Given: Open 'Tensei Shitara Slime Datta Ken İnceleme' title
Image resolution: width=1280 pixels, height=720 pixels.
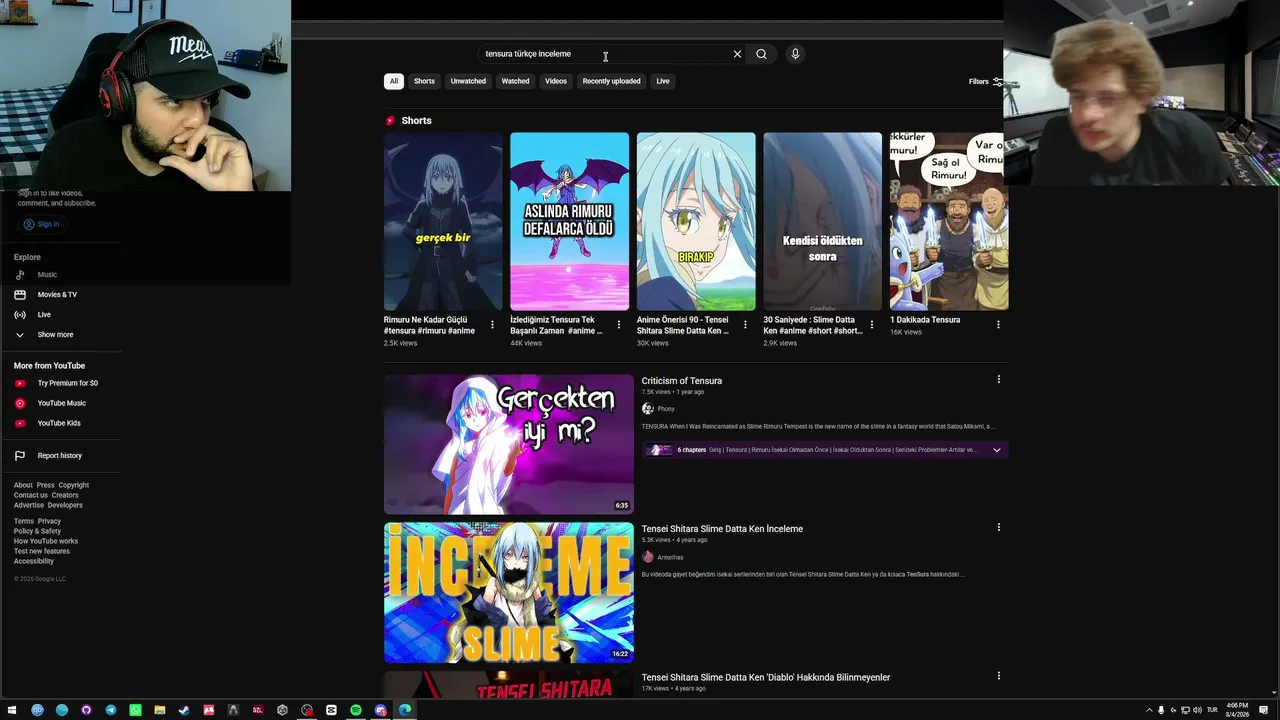Looking at the screenshot, I should 722,529.
